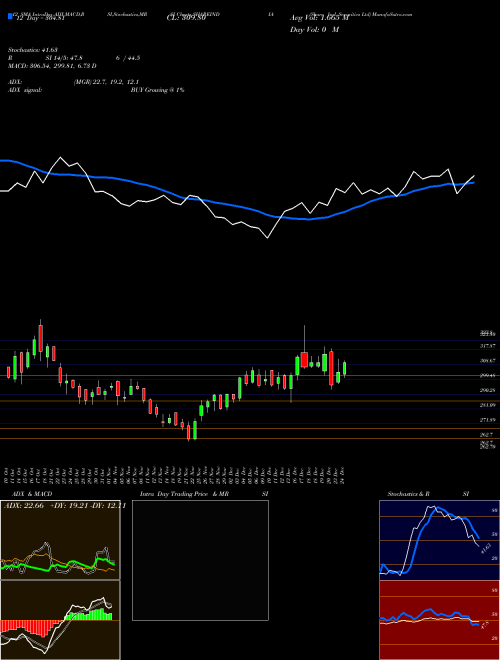
Task: Click the tallest red candlestick in October
Action: click(41, 338)
